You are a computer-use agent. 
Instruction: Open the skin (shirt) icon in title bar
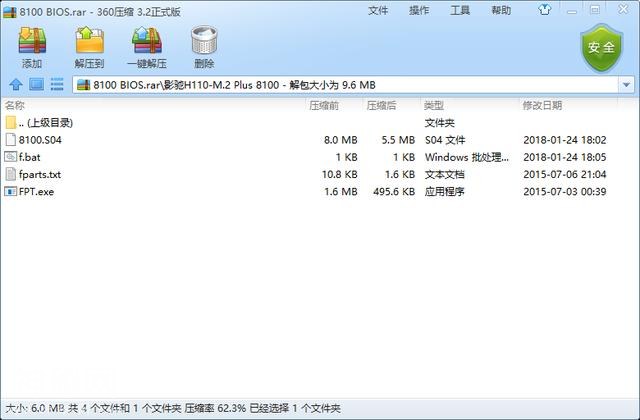543,10
